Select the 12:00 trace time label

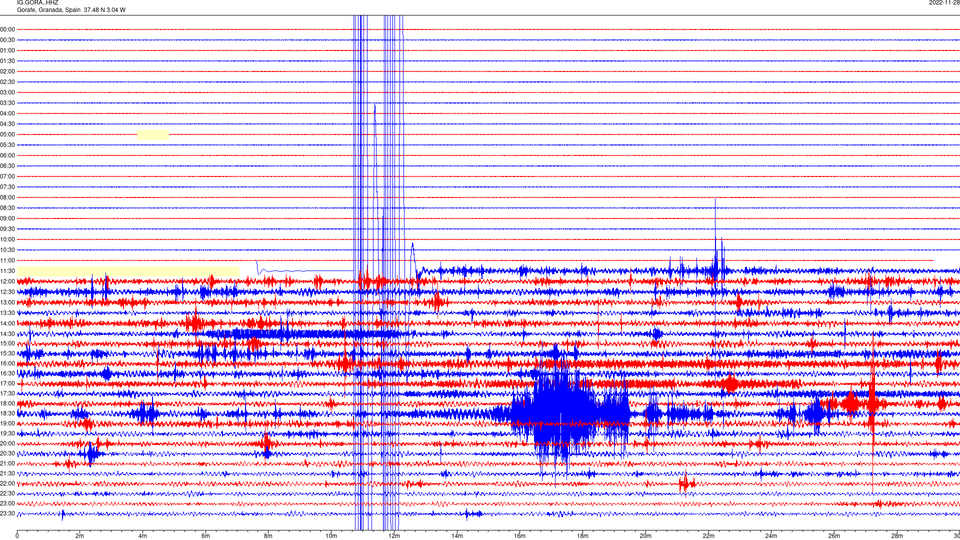(x=7, y=282)
